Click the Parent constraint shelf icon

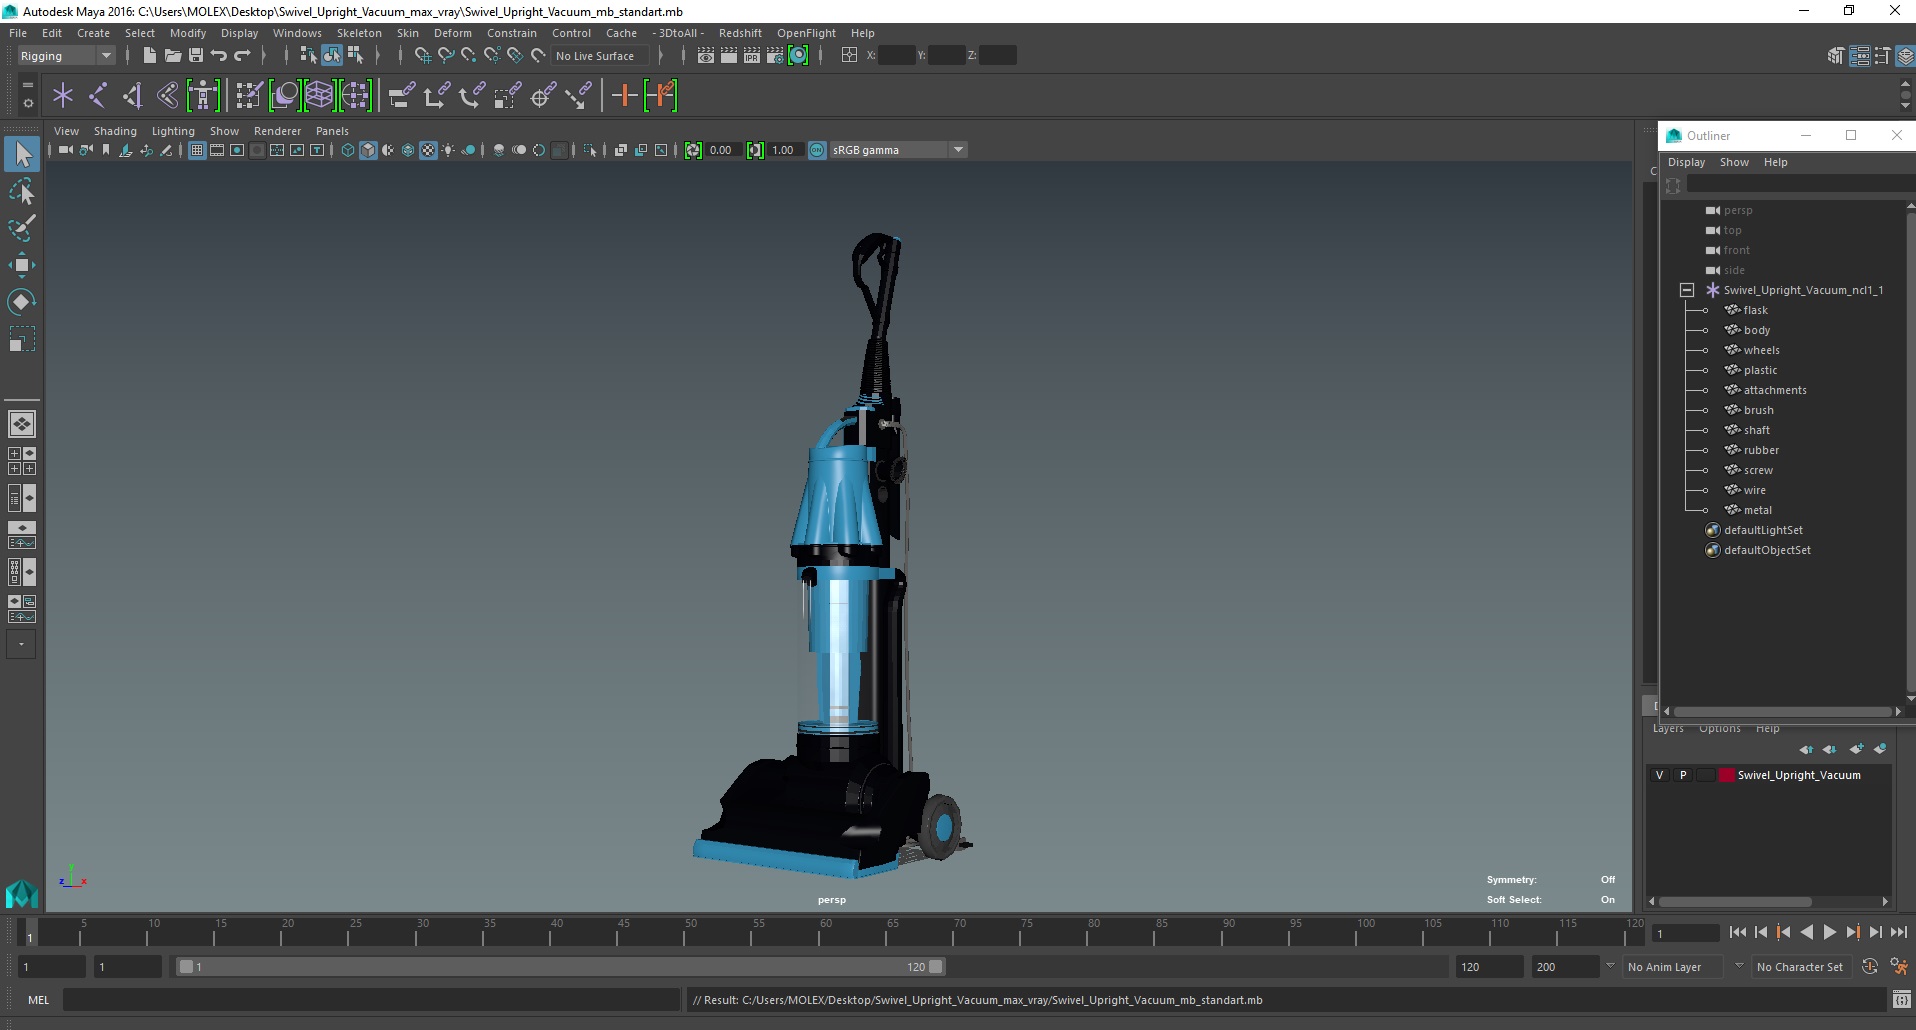(401, 96)
